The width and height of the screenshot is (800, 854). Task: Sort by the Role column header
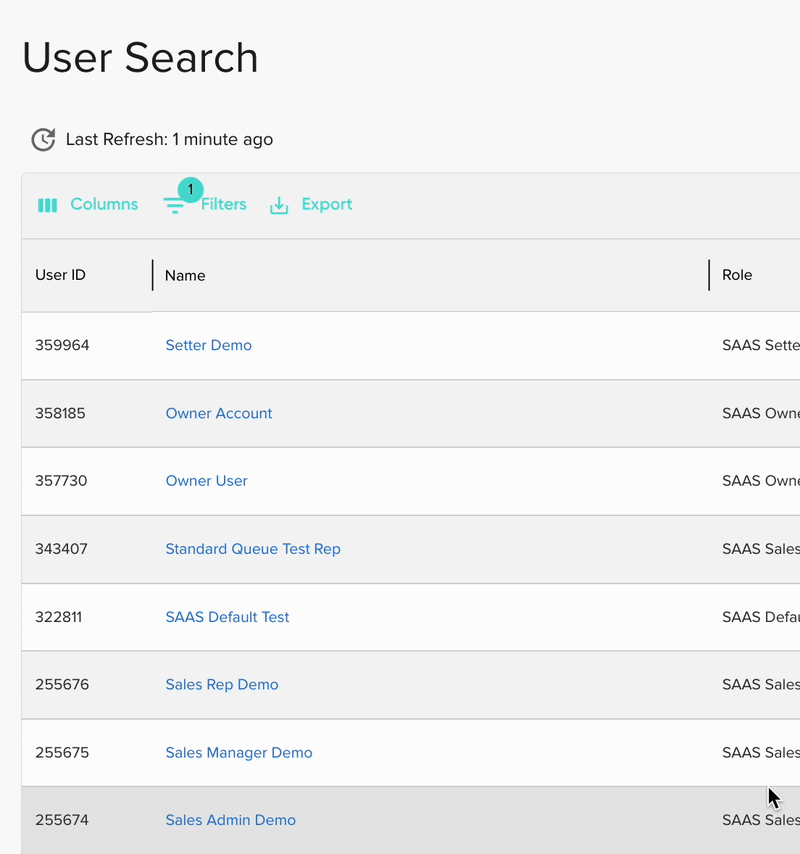coord(737,275)
